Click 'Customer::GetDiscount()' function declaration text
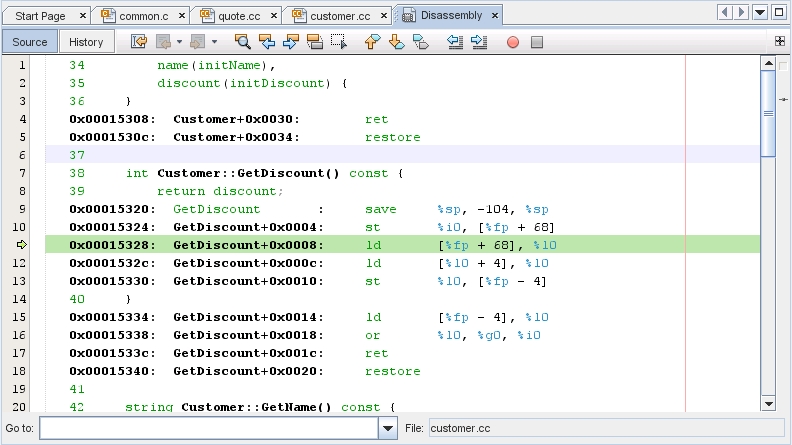This screenshot has height=445, width=792. pos(248,173)
